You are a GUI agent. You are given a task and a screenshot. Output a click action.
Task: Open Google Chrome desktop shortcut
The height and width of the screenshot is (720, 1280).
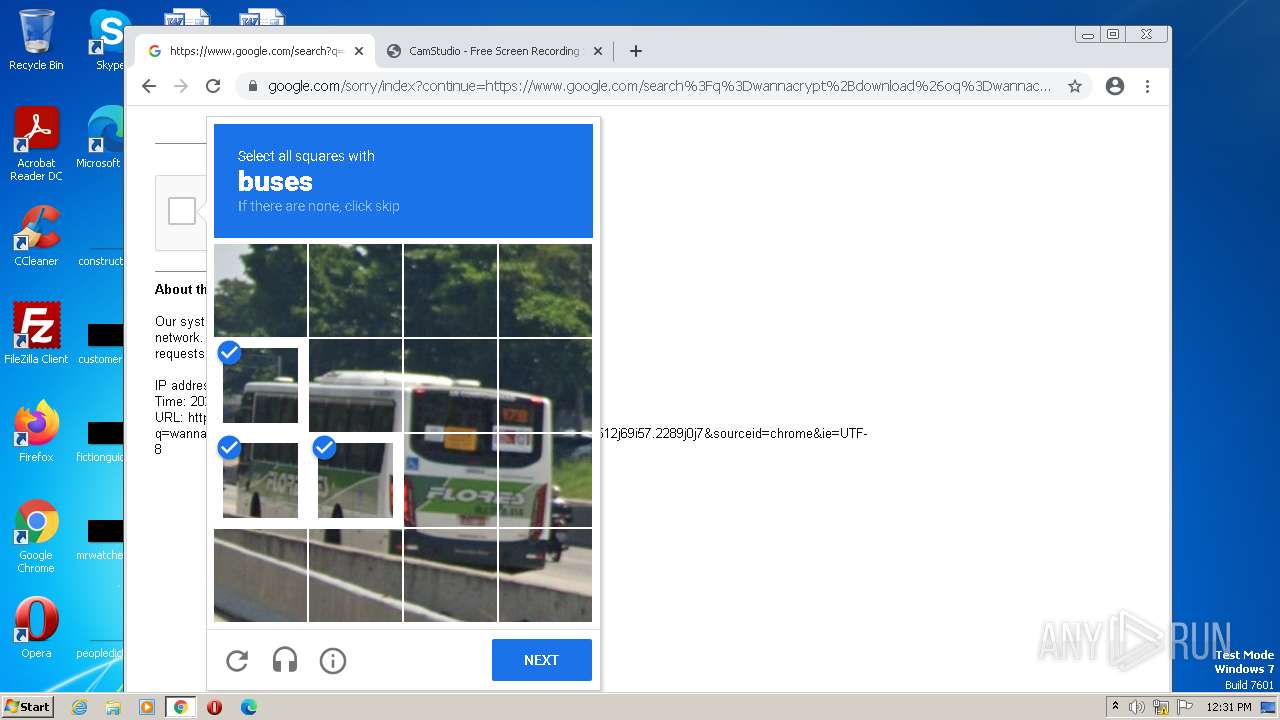coord(36,536)
